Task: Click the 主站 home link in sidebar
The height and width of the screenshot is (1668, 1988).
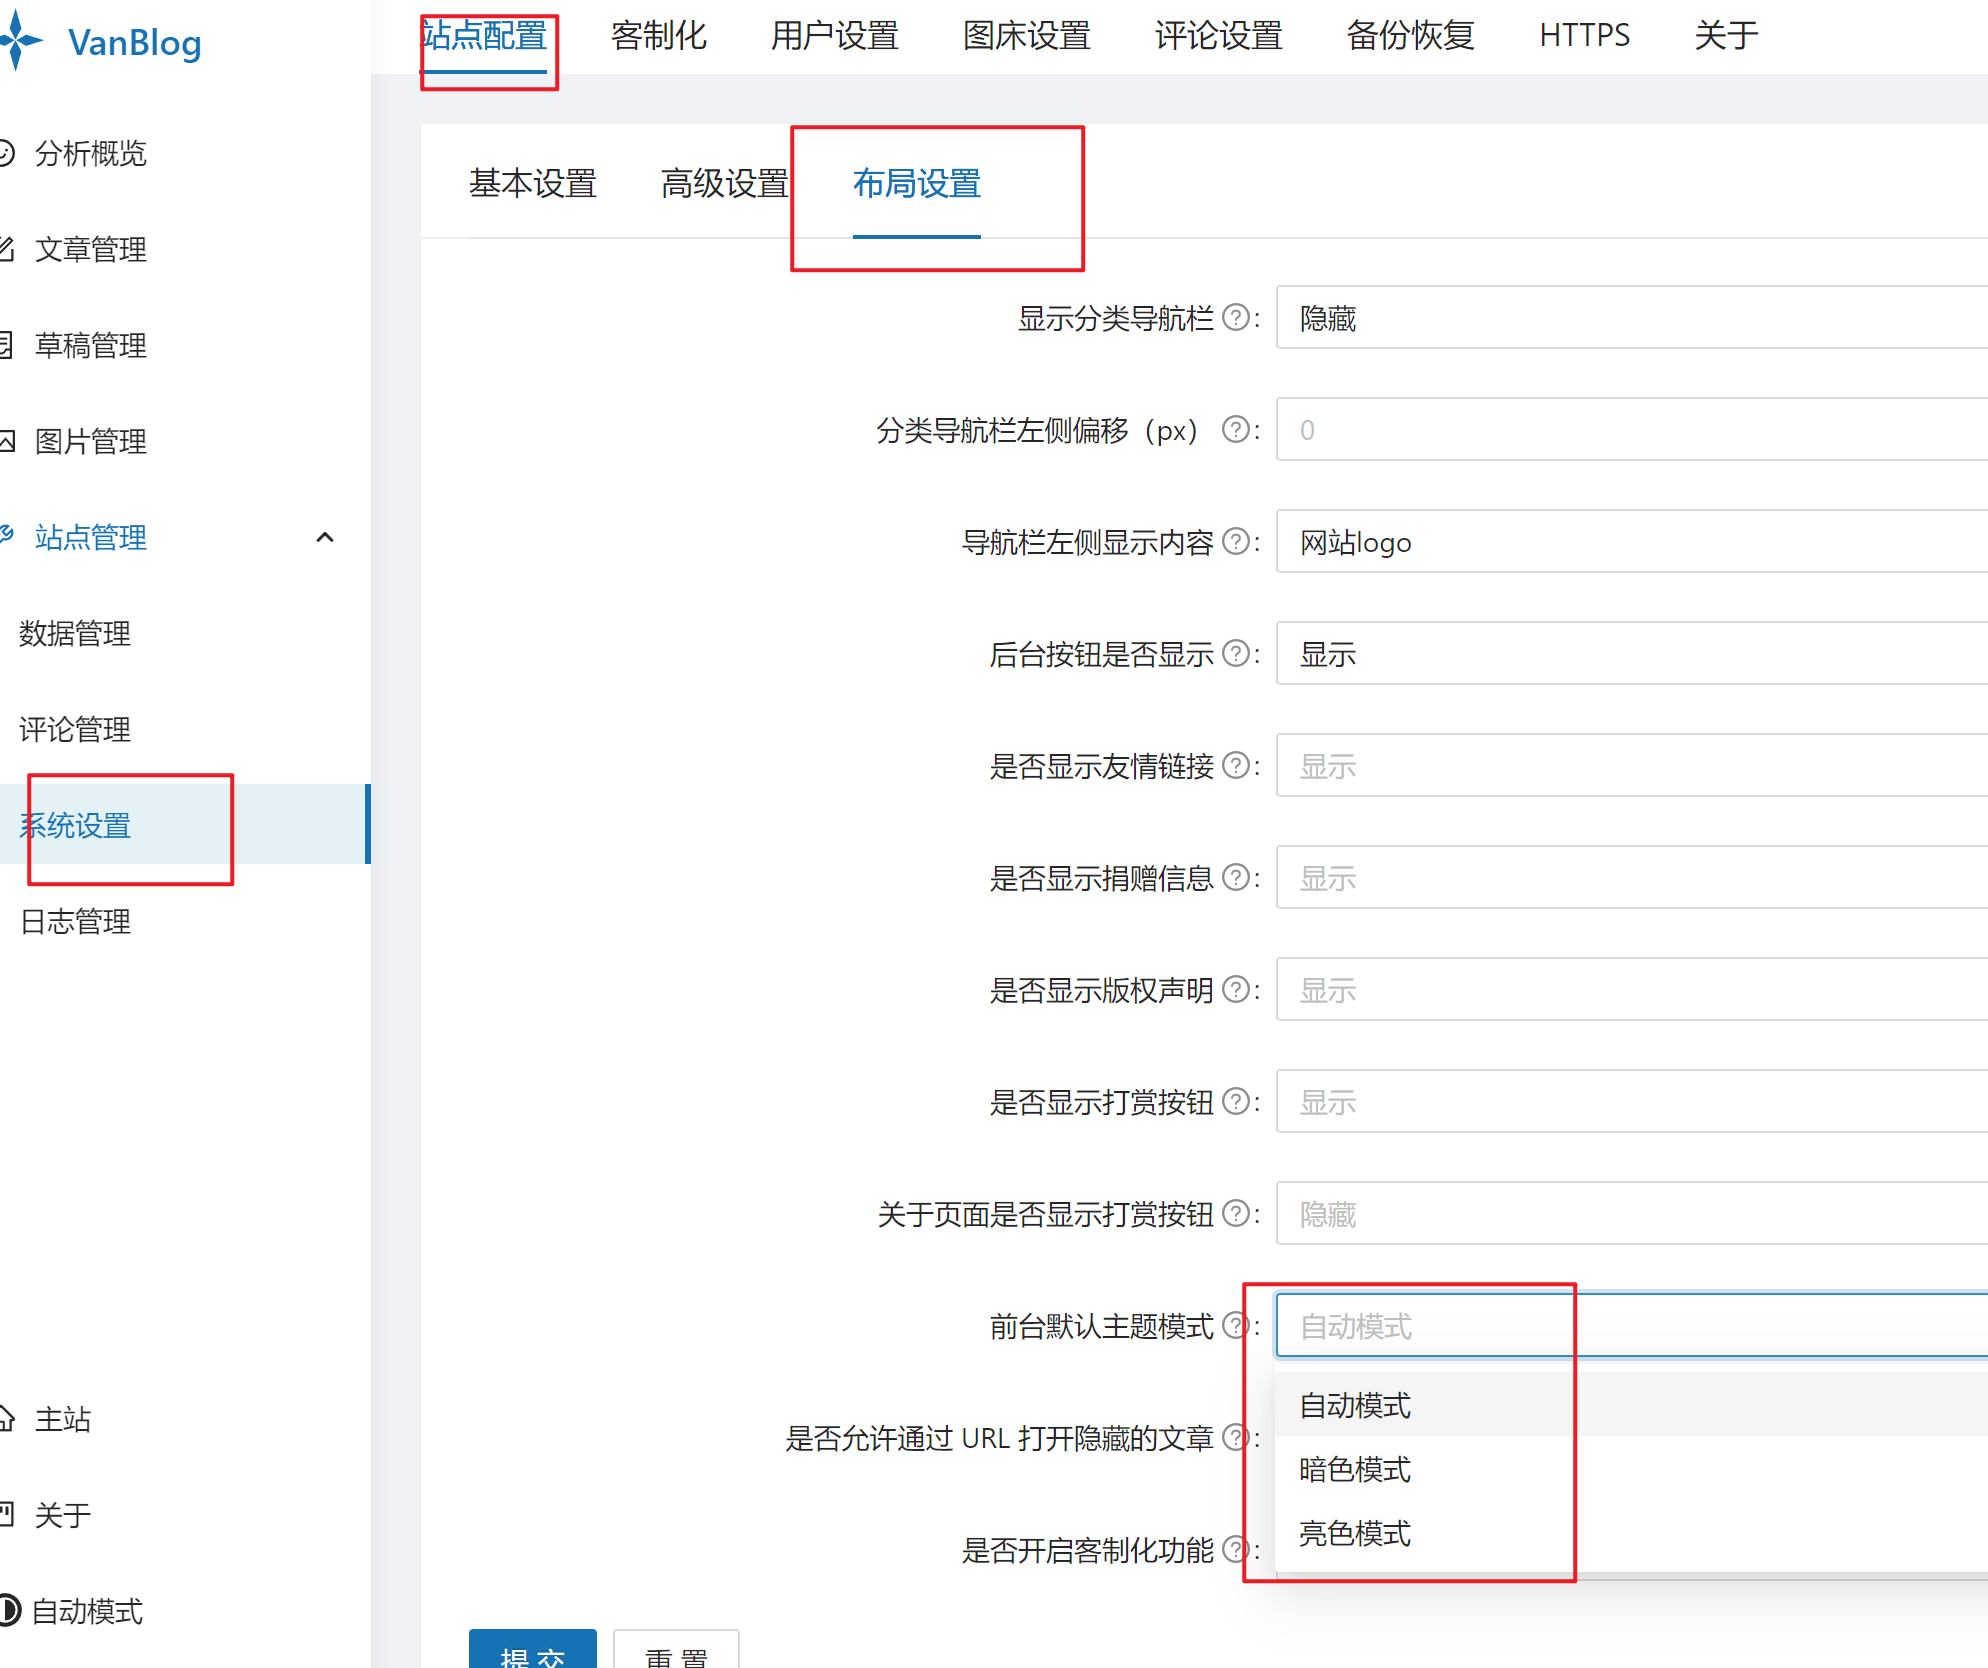Action: coord(62,1419)
